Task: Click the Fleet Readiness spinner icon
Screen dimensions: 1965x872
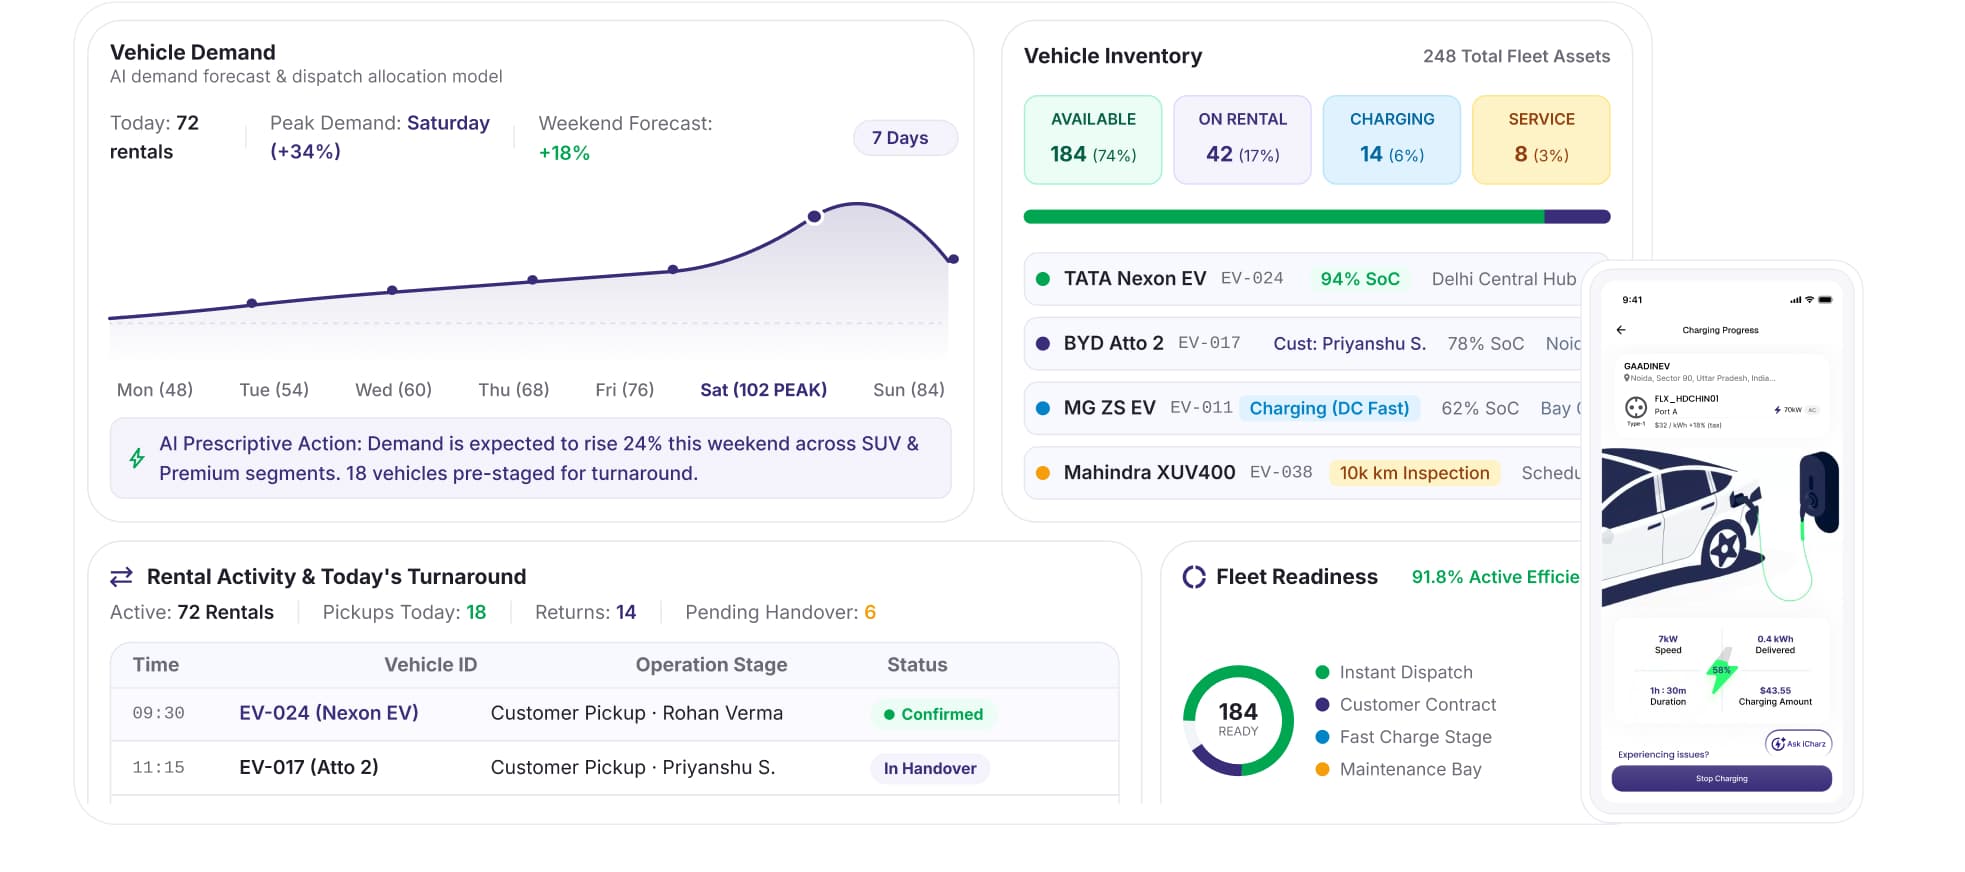Action: [x=1194, y=577]
